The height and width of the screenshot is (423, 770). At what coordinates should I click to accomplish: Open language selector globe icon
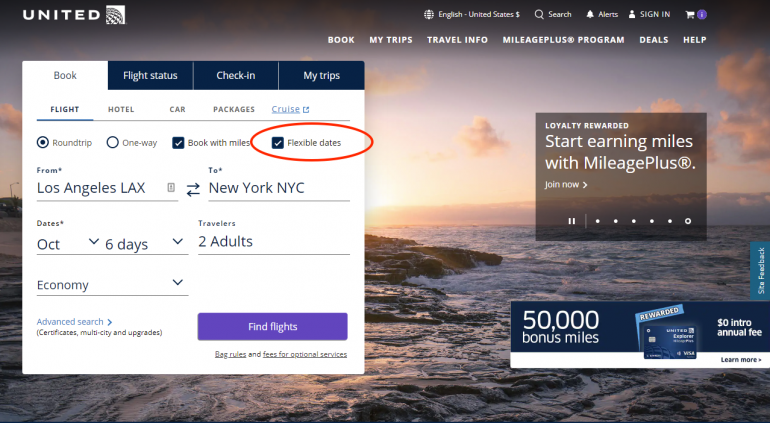[x=429, y=14]
